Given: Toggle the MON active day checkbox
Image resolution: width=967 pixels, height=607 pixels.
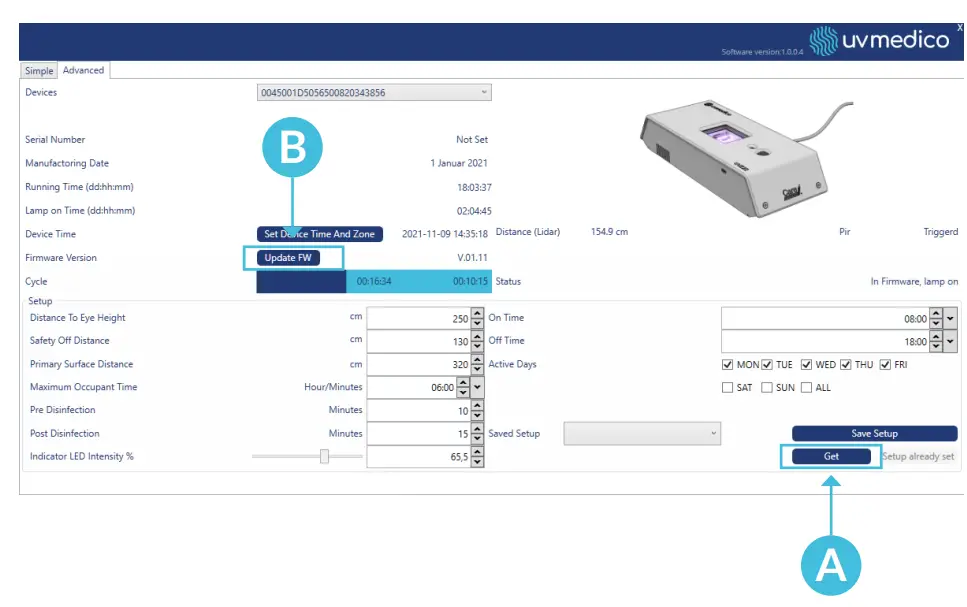Looking at the screenshot, I should pos(728,365).
